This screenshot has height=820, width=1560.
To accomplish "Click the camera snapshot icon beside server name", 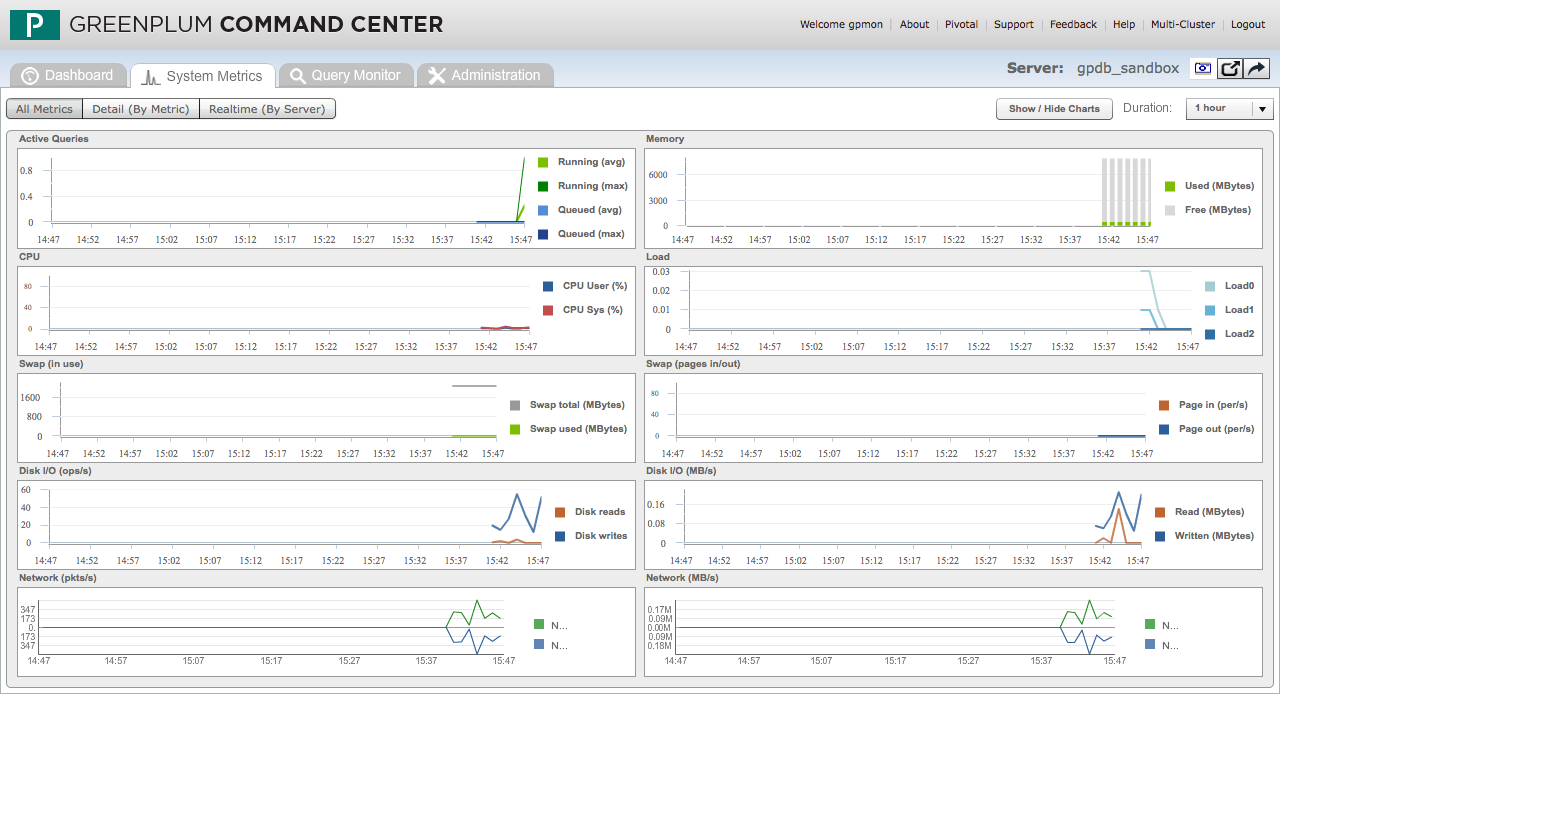I will (1203, 69).
